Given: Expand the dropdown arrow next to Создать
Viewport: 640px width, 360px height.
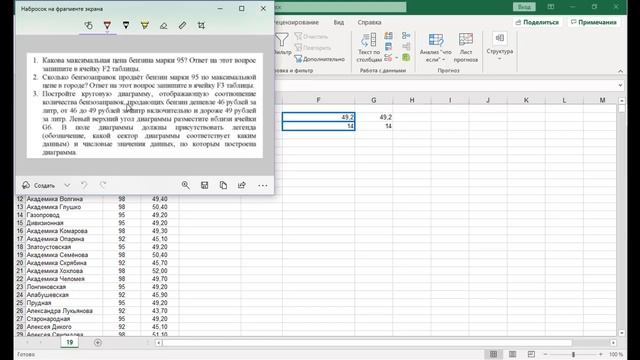Looking at the screenshot, I should [67, 185].
